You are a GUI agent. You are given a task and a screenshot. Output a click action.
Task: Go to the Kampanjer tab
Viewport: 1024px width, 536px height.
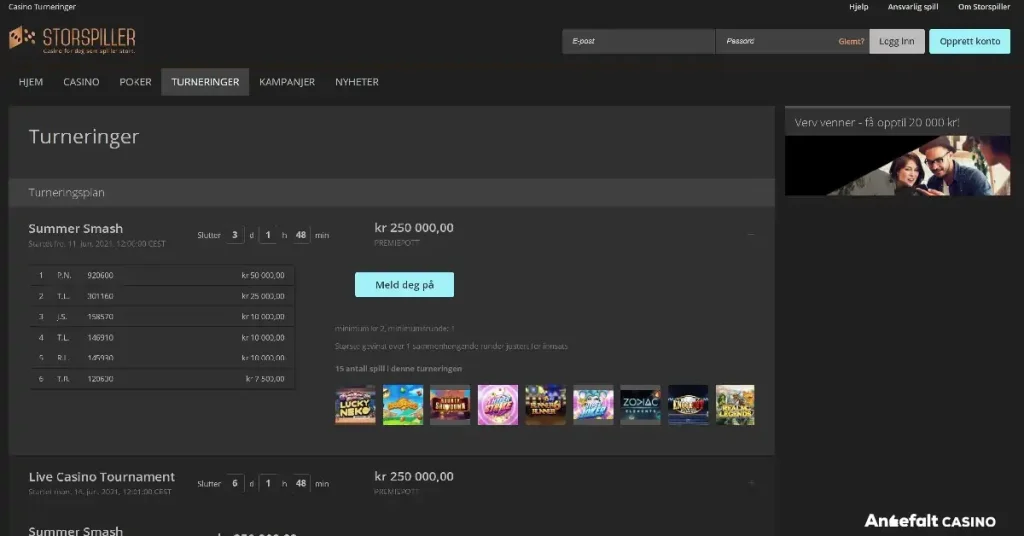(287, 82)
